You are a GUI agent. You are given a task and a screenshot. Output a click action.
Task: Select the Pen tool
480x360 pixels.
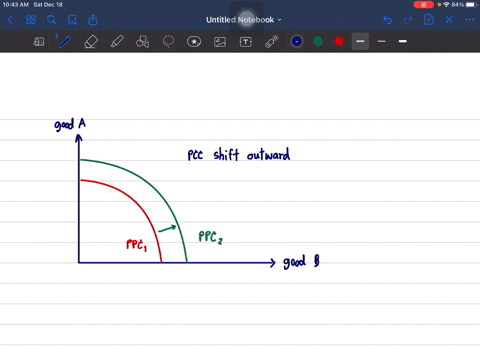[64, 41]
